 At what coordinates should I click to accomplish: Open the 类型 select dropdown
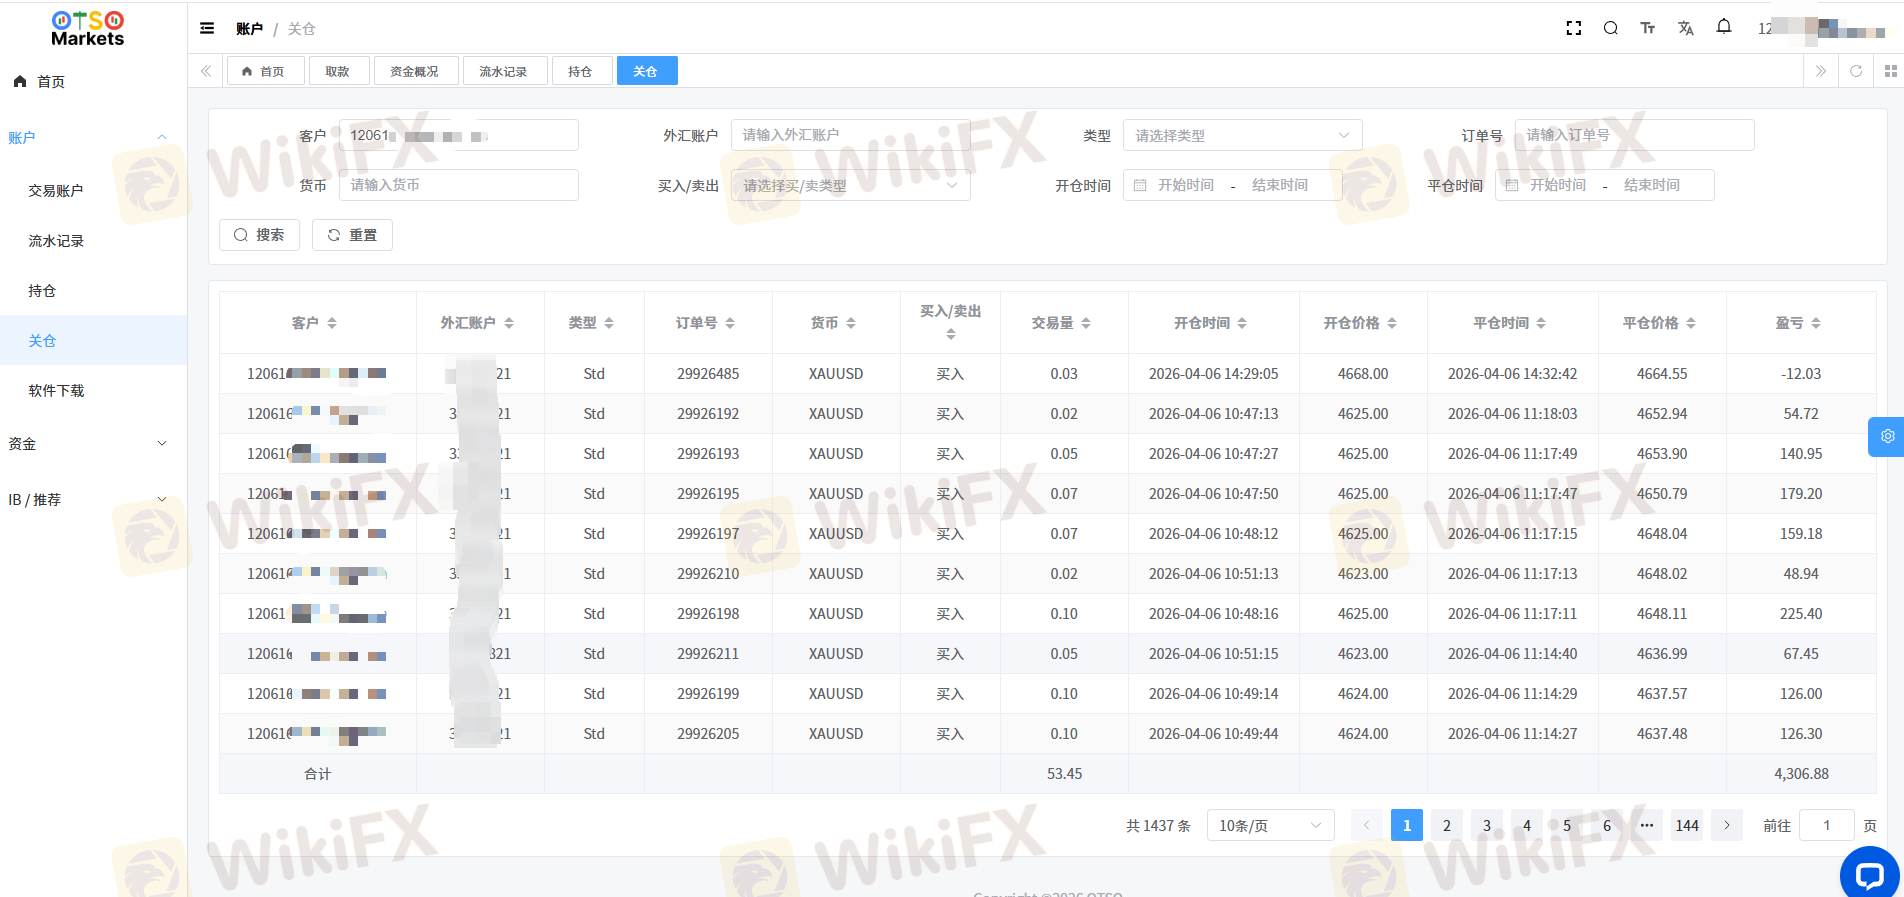tap(1242, 136)
